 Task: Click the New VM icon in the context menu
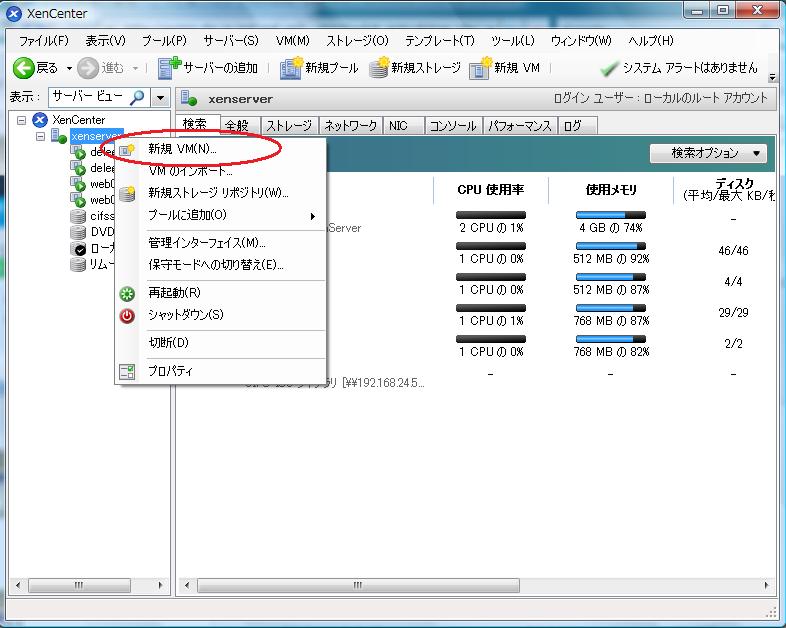coord(127,149)
